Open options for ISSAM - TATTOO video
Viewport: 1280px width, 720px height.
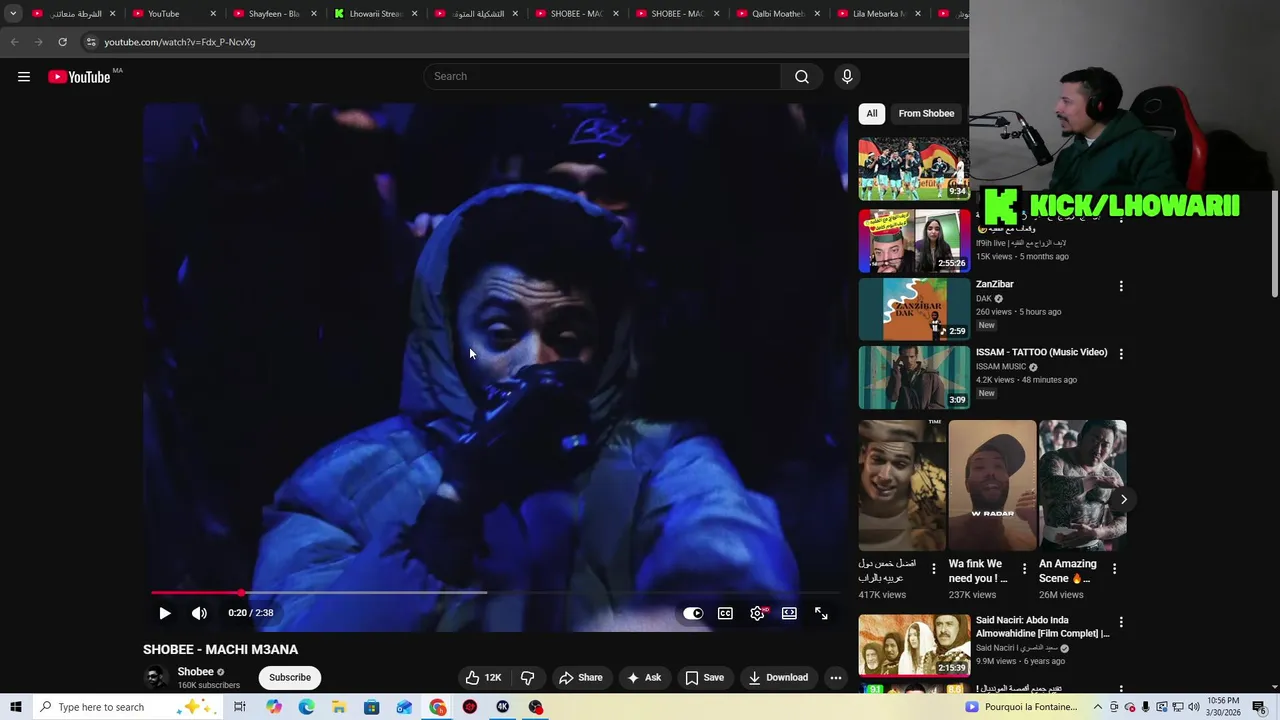click(1121, 354)
